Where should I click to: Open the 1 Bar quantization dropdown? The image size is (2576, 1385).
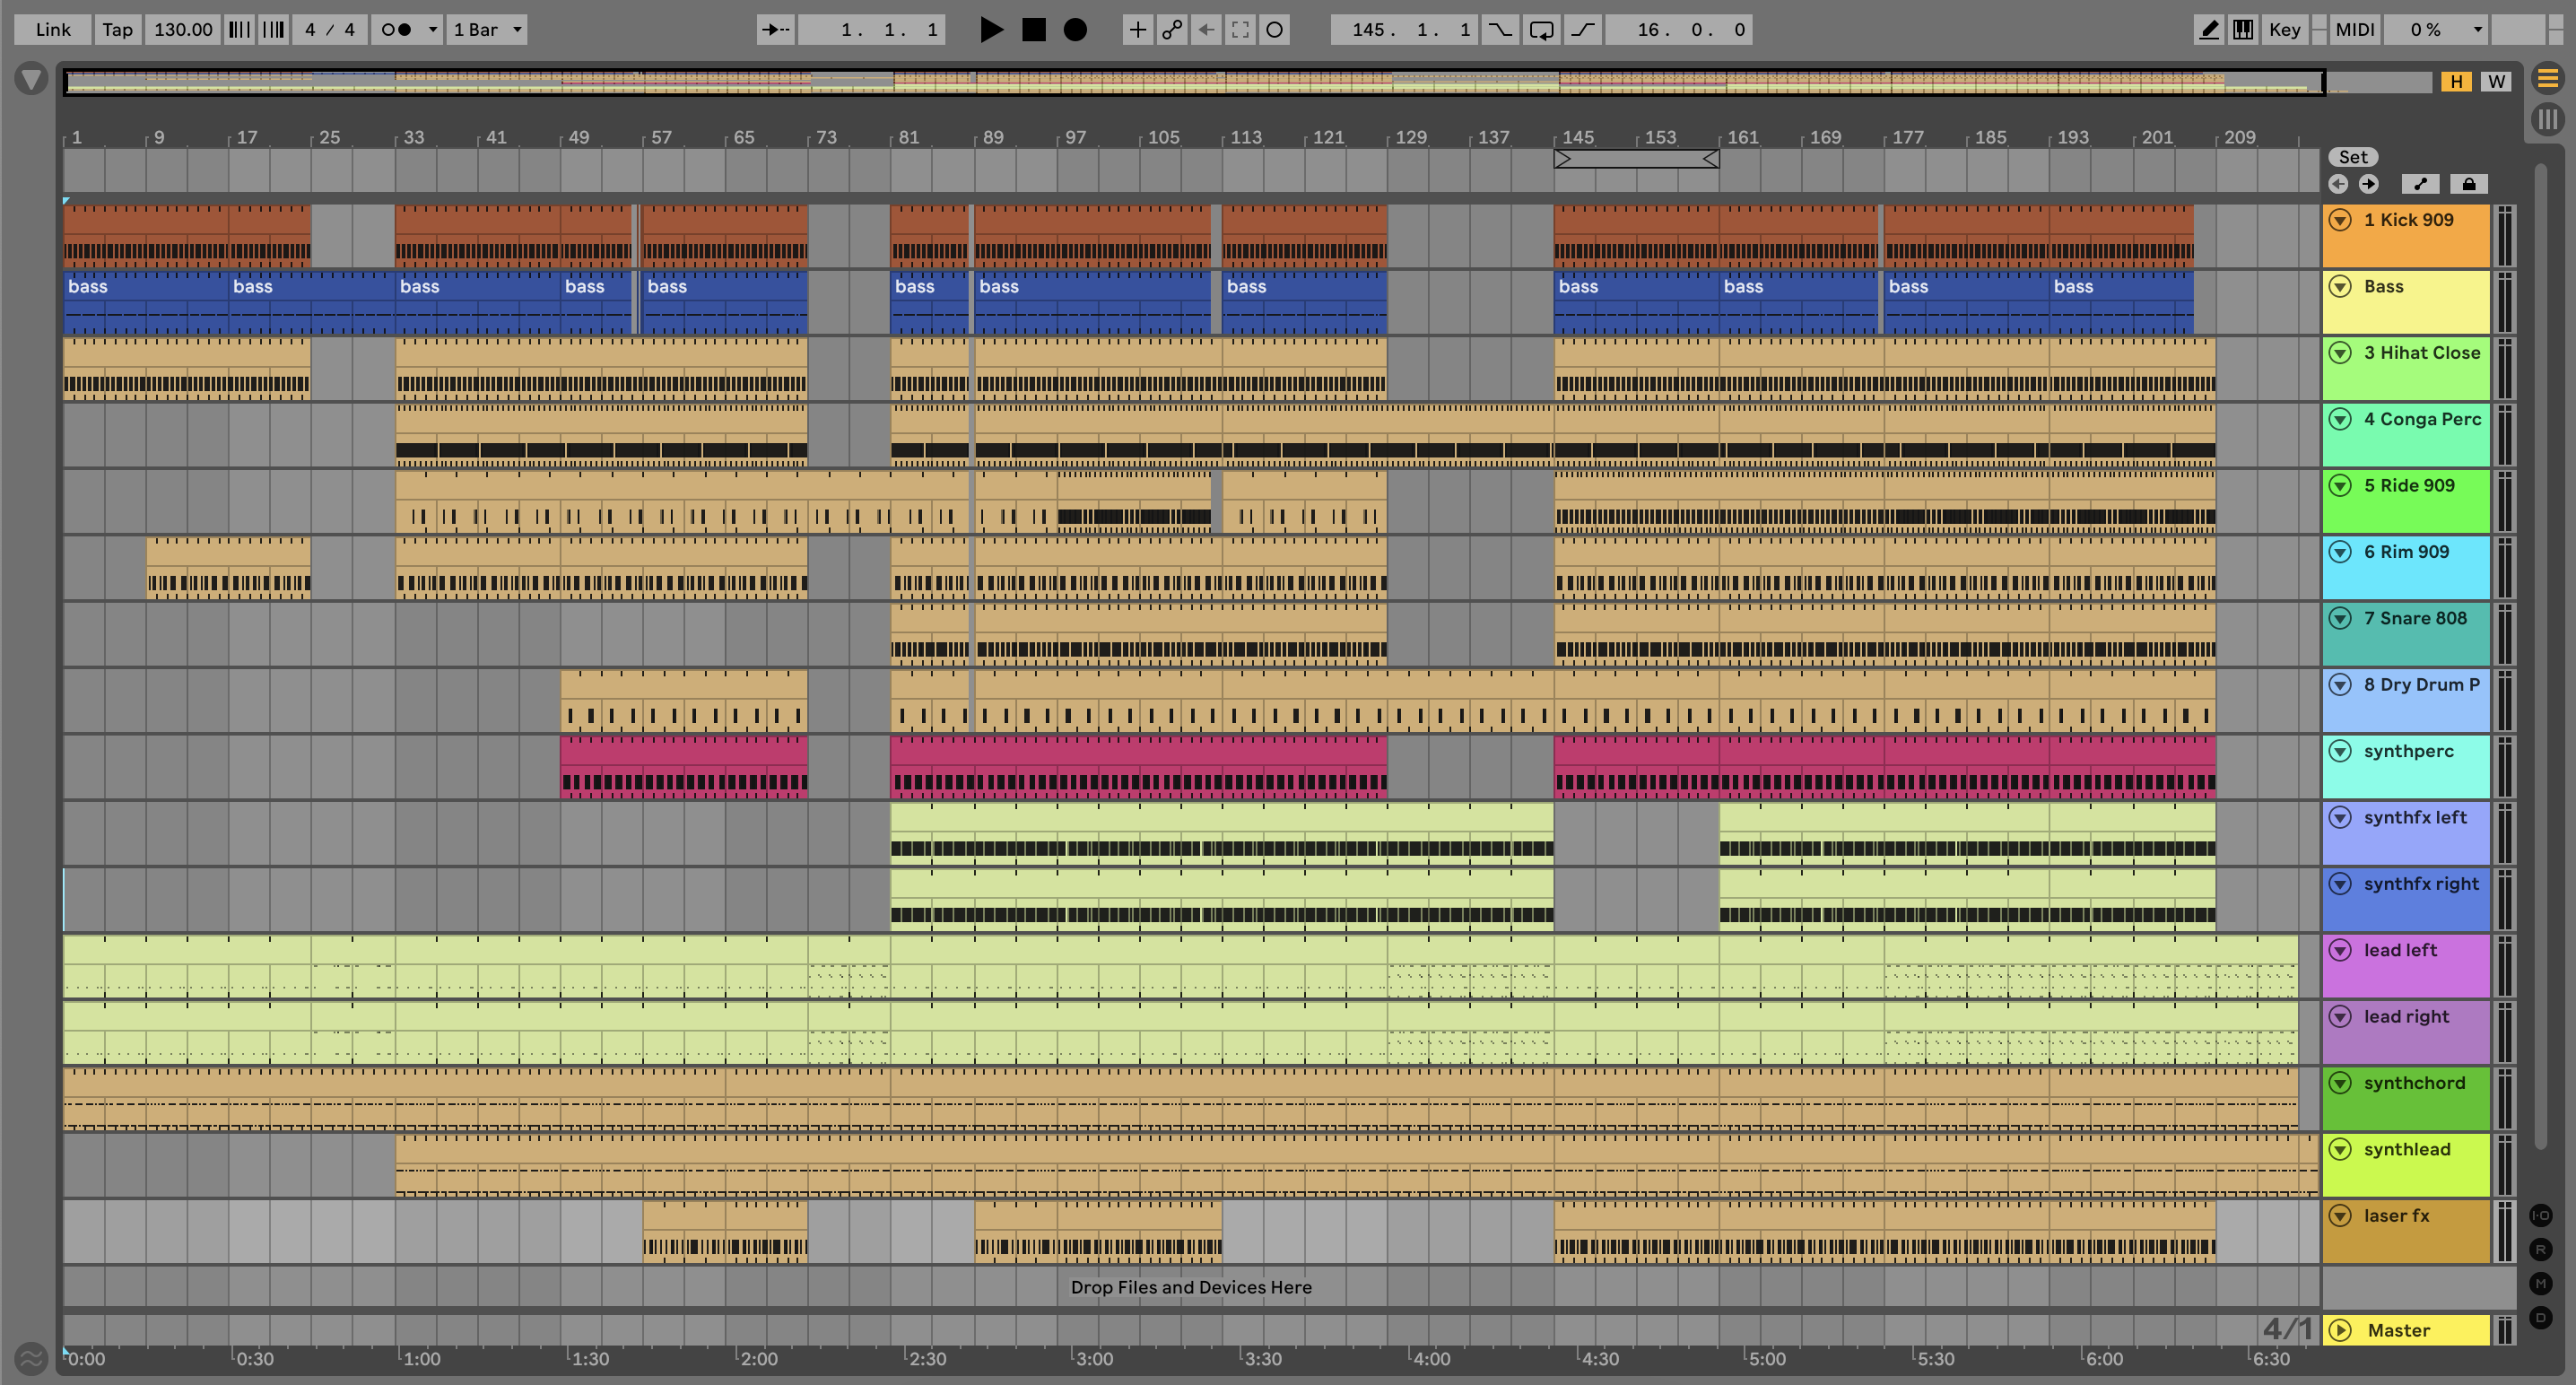click(487, 29)
